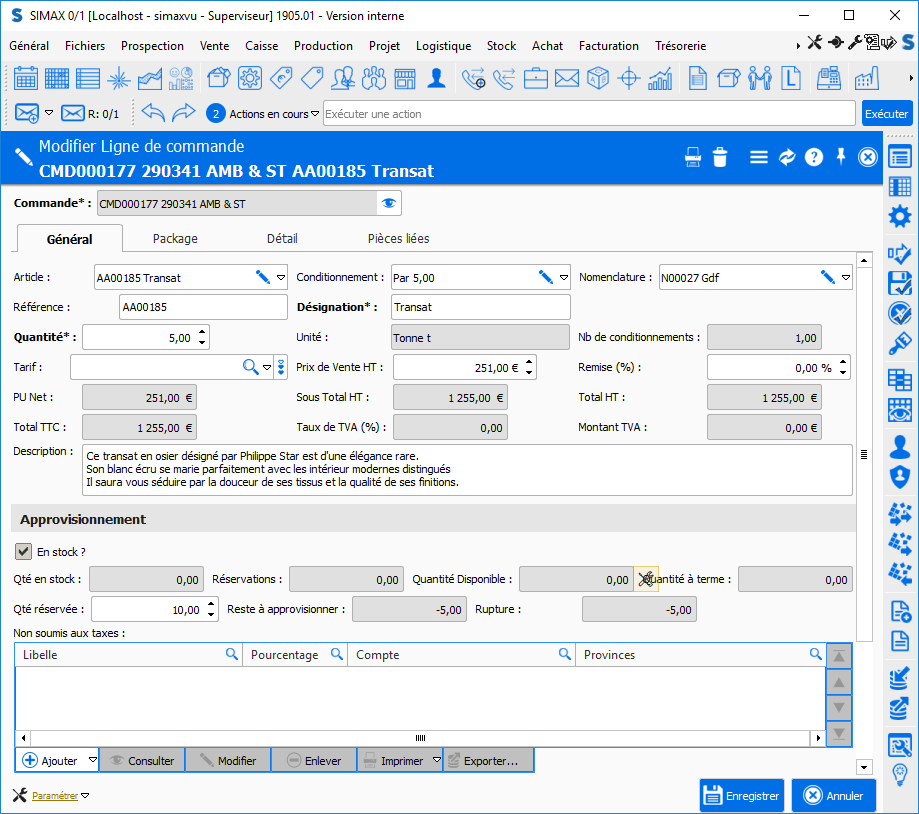Switch to the Package tab
Image resolution: width=919 pixels, height=814 pixels.
coord(175,238)
